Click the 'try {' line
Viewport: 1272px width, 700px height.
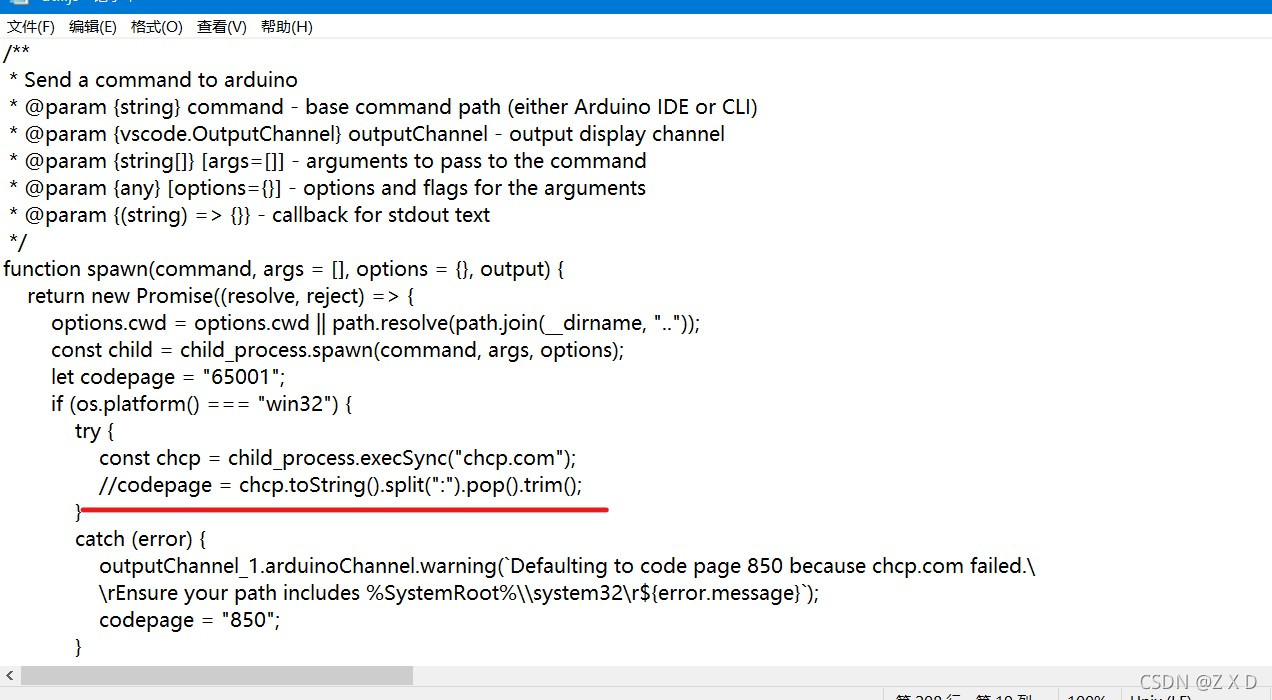[x=95, y=431]
